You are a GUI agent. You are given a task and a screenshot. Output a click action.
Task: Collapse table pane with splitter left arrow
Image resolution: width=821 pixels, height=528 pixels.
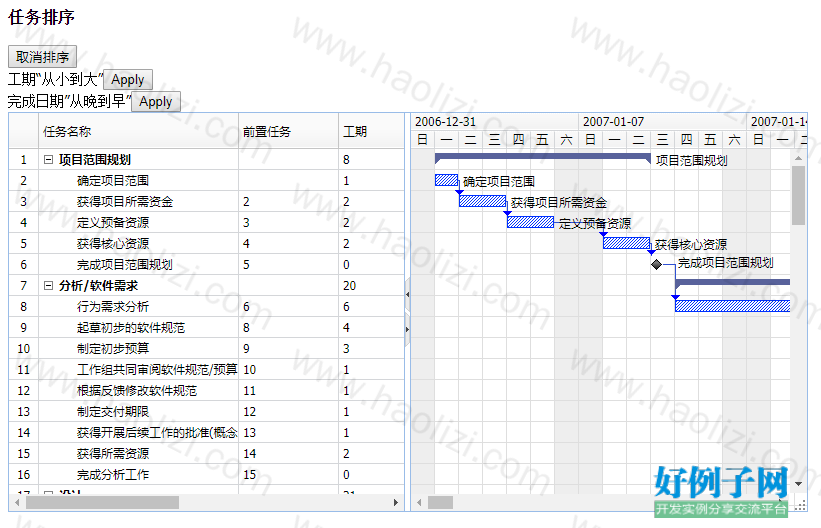pyautogui.click(x=407, y=295)
